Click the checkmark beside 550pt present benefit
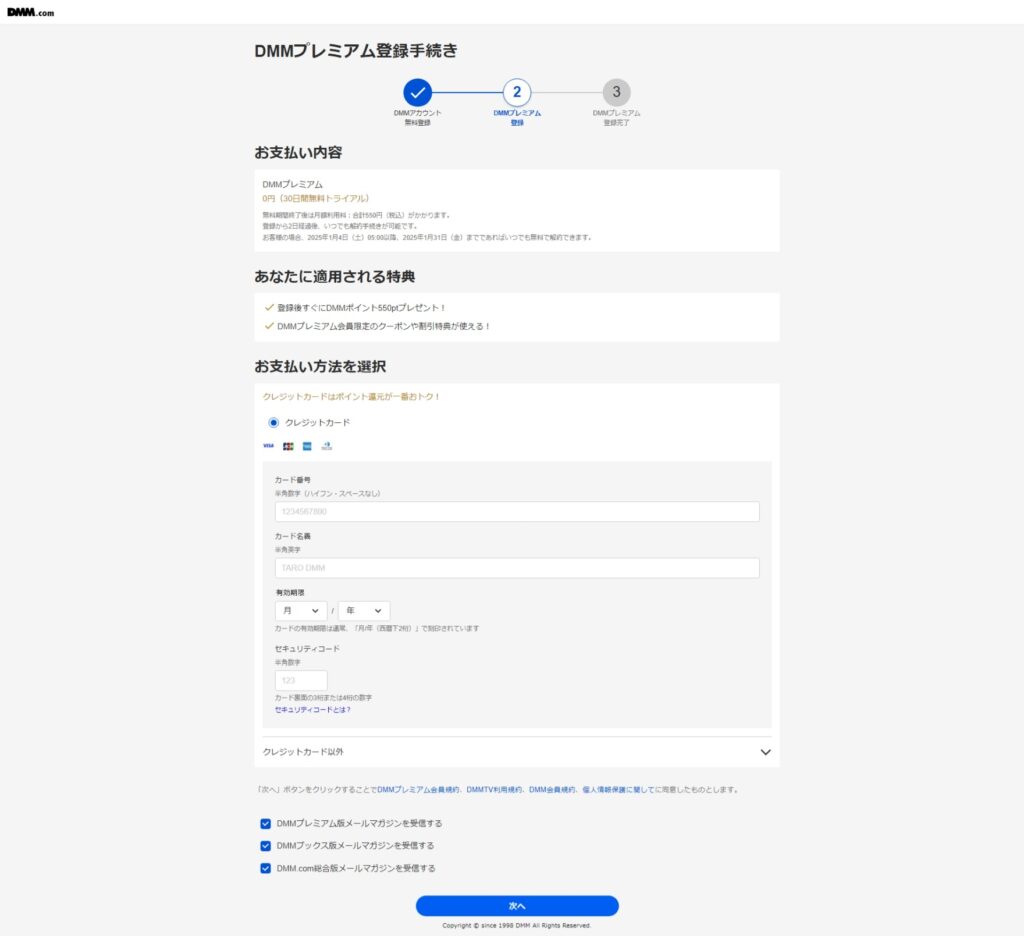Image resolution: width=1024 pixels, height=936 pixels. click(x=269, y=307)
